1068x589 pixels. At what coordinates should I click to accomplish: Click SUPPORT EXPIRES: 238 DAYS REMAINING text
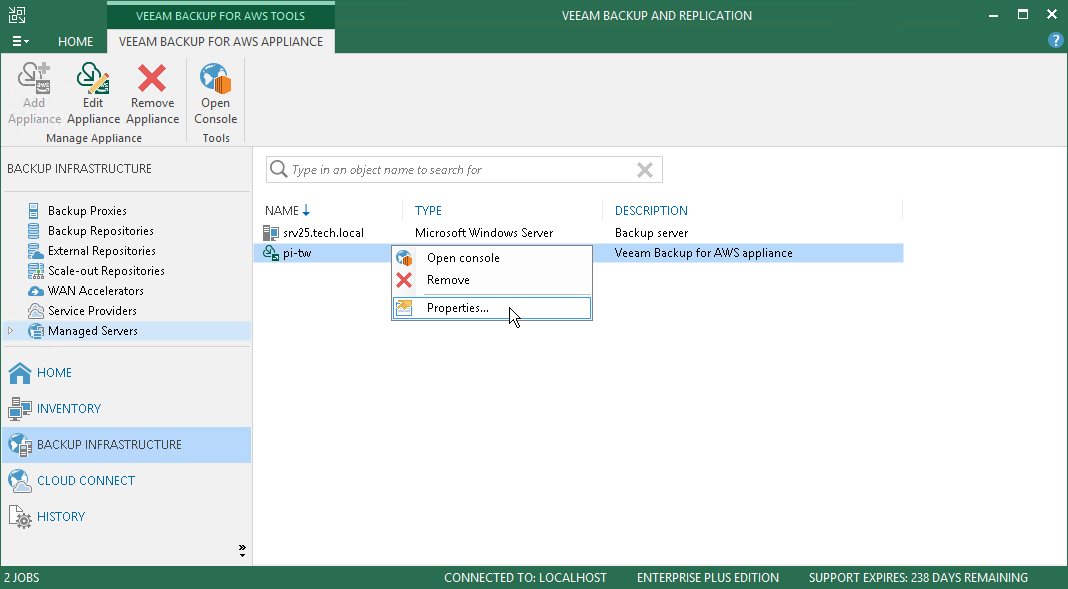[918, 578]
